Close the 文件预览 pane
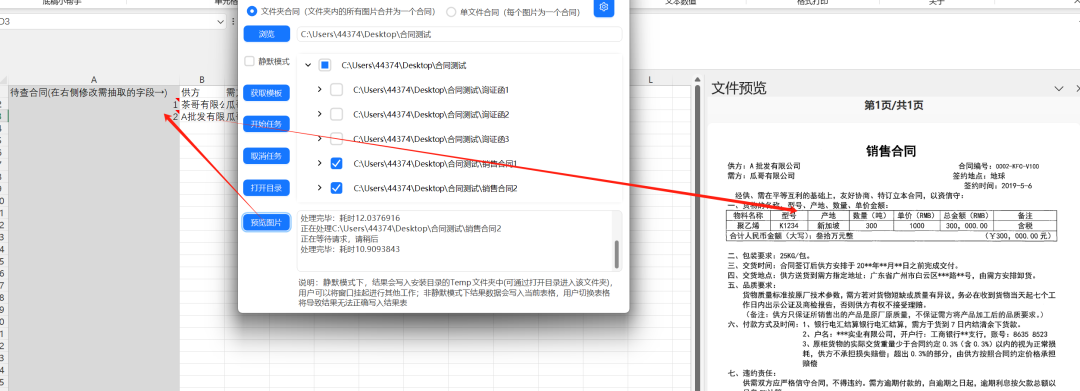This screenshot has width=1080, height=391. pyautogui.click(x=1077, y=88)
